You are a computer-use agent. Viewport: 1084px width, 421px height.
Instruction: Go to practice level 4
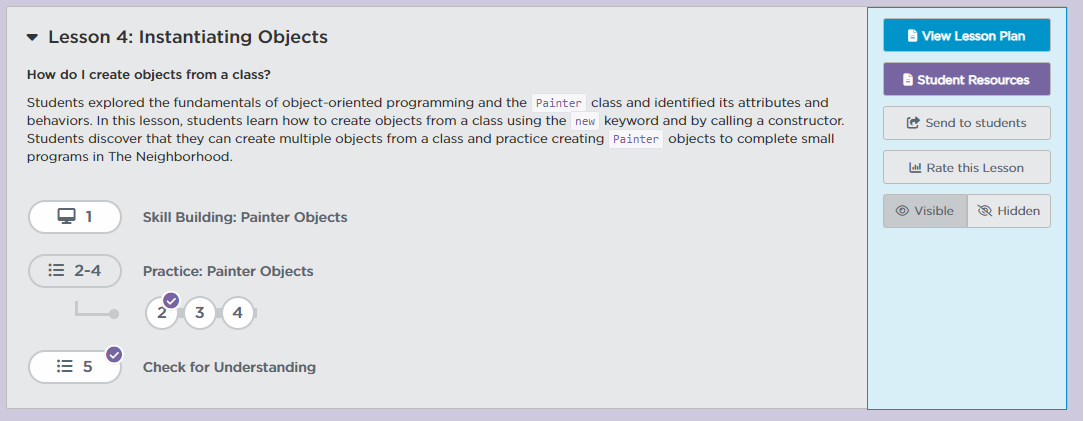tap(238, 313)
